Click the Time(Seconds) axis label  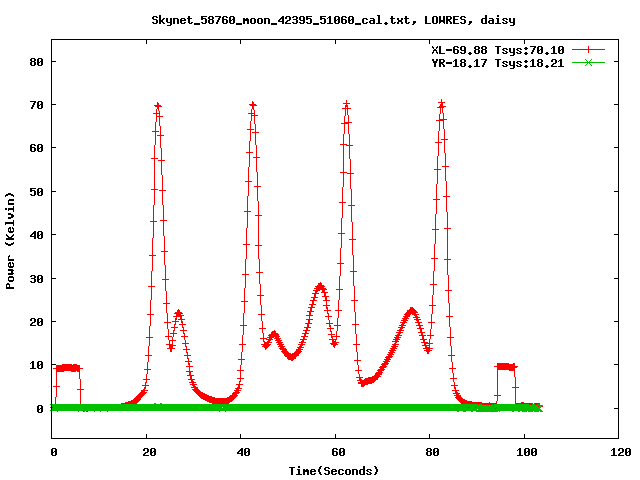point(333,471)
